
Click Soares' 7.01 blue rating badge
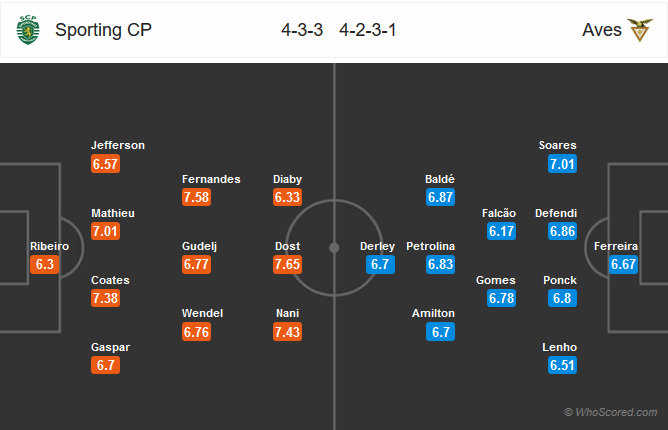point(562,164)
